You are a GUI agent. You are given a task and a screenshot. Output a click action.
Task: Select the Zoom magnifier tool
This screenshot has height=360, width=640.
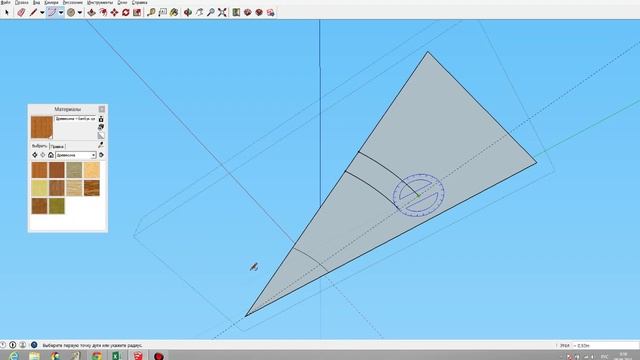pos(211,12)
